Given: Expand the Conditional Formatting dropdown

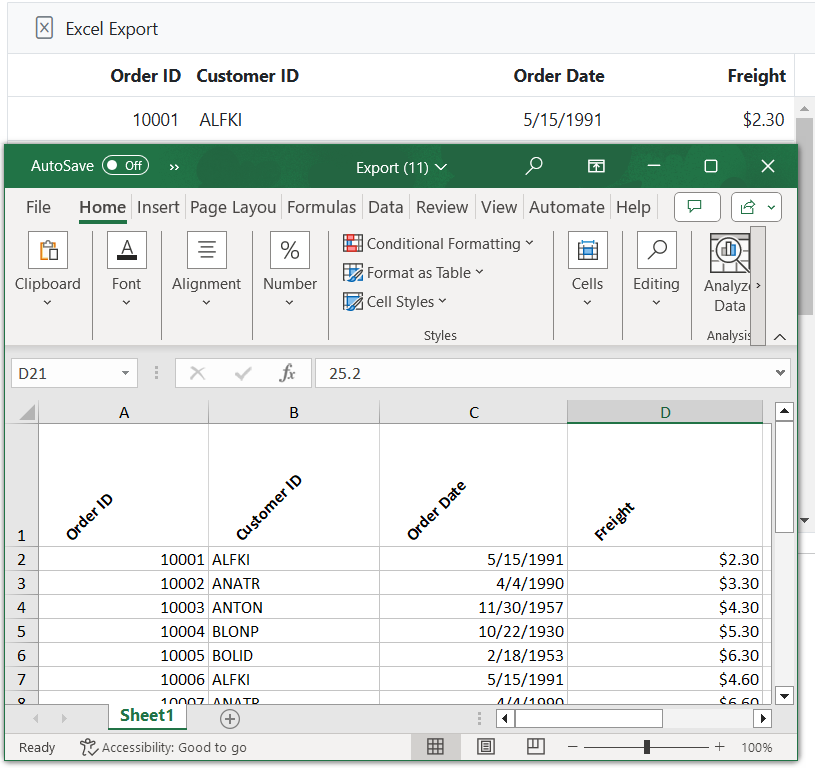Looking at the screenshot, I should click(x=529, y=243).
